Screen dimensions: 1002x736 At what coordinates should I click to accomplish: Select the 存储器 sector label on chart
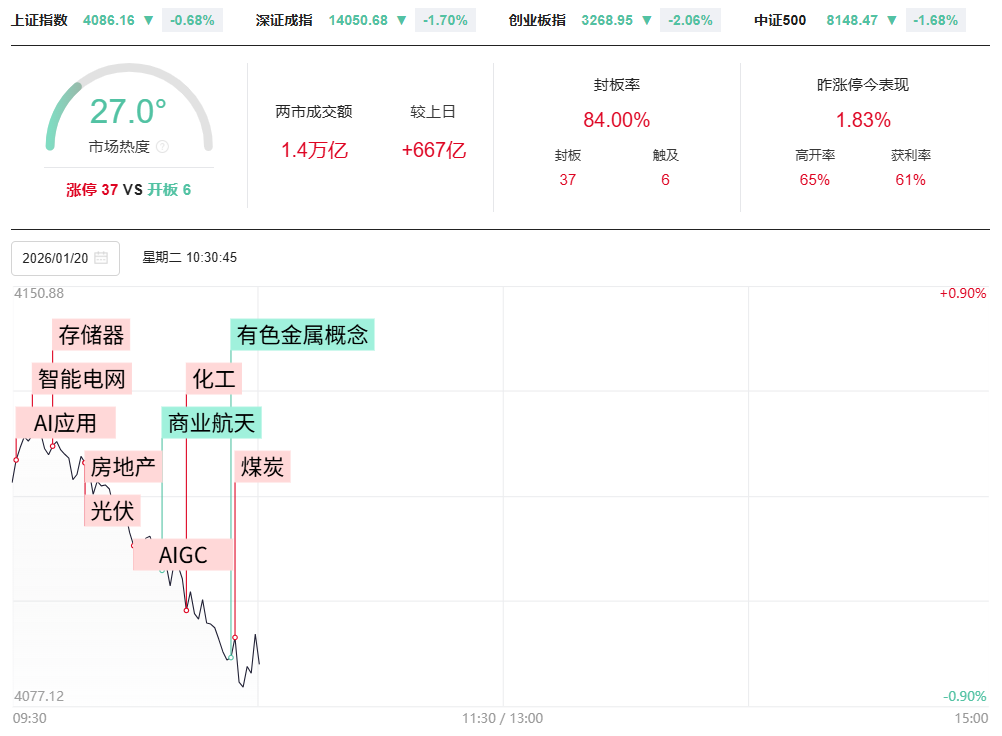[91, 335]
